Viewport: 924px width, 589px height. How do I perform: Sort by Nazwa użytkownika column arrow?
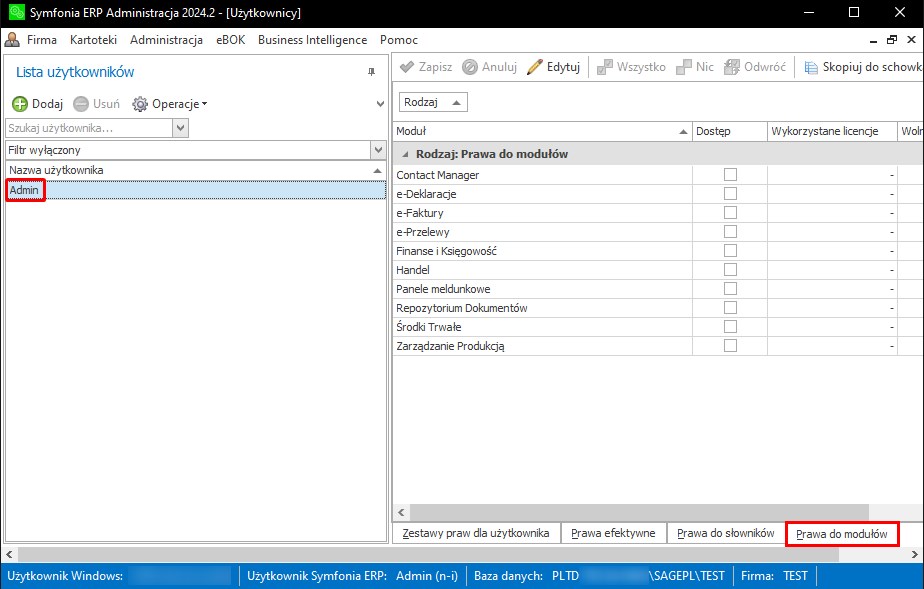click(377, 170)
